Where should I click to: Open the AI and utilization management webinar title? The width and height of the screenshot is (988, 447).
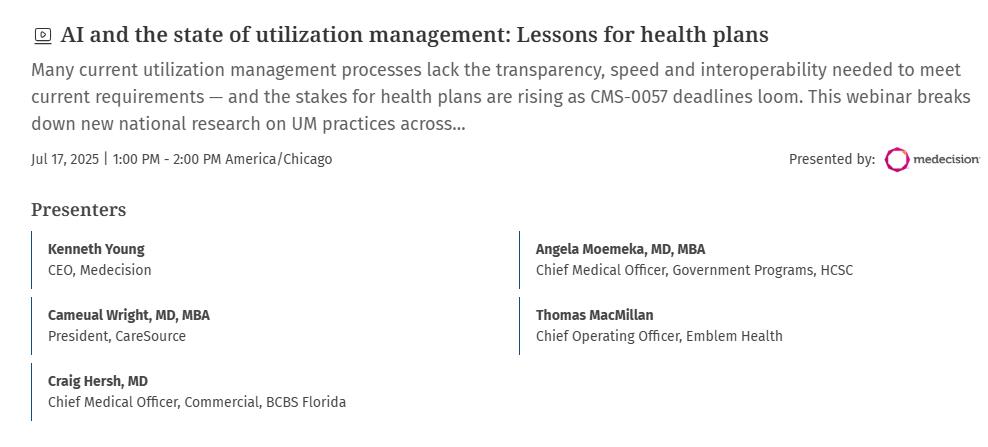coord(414,35)
